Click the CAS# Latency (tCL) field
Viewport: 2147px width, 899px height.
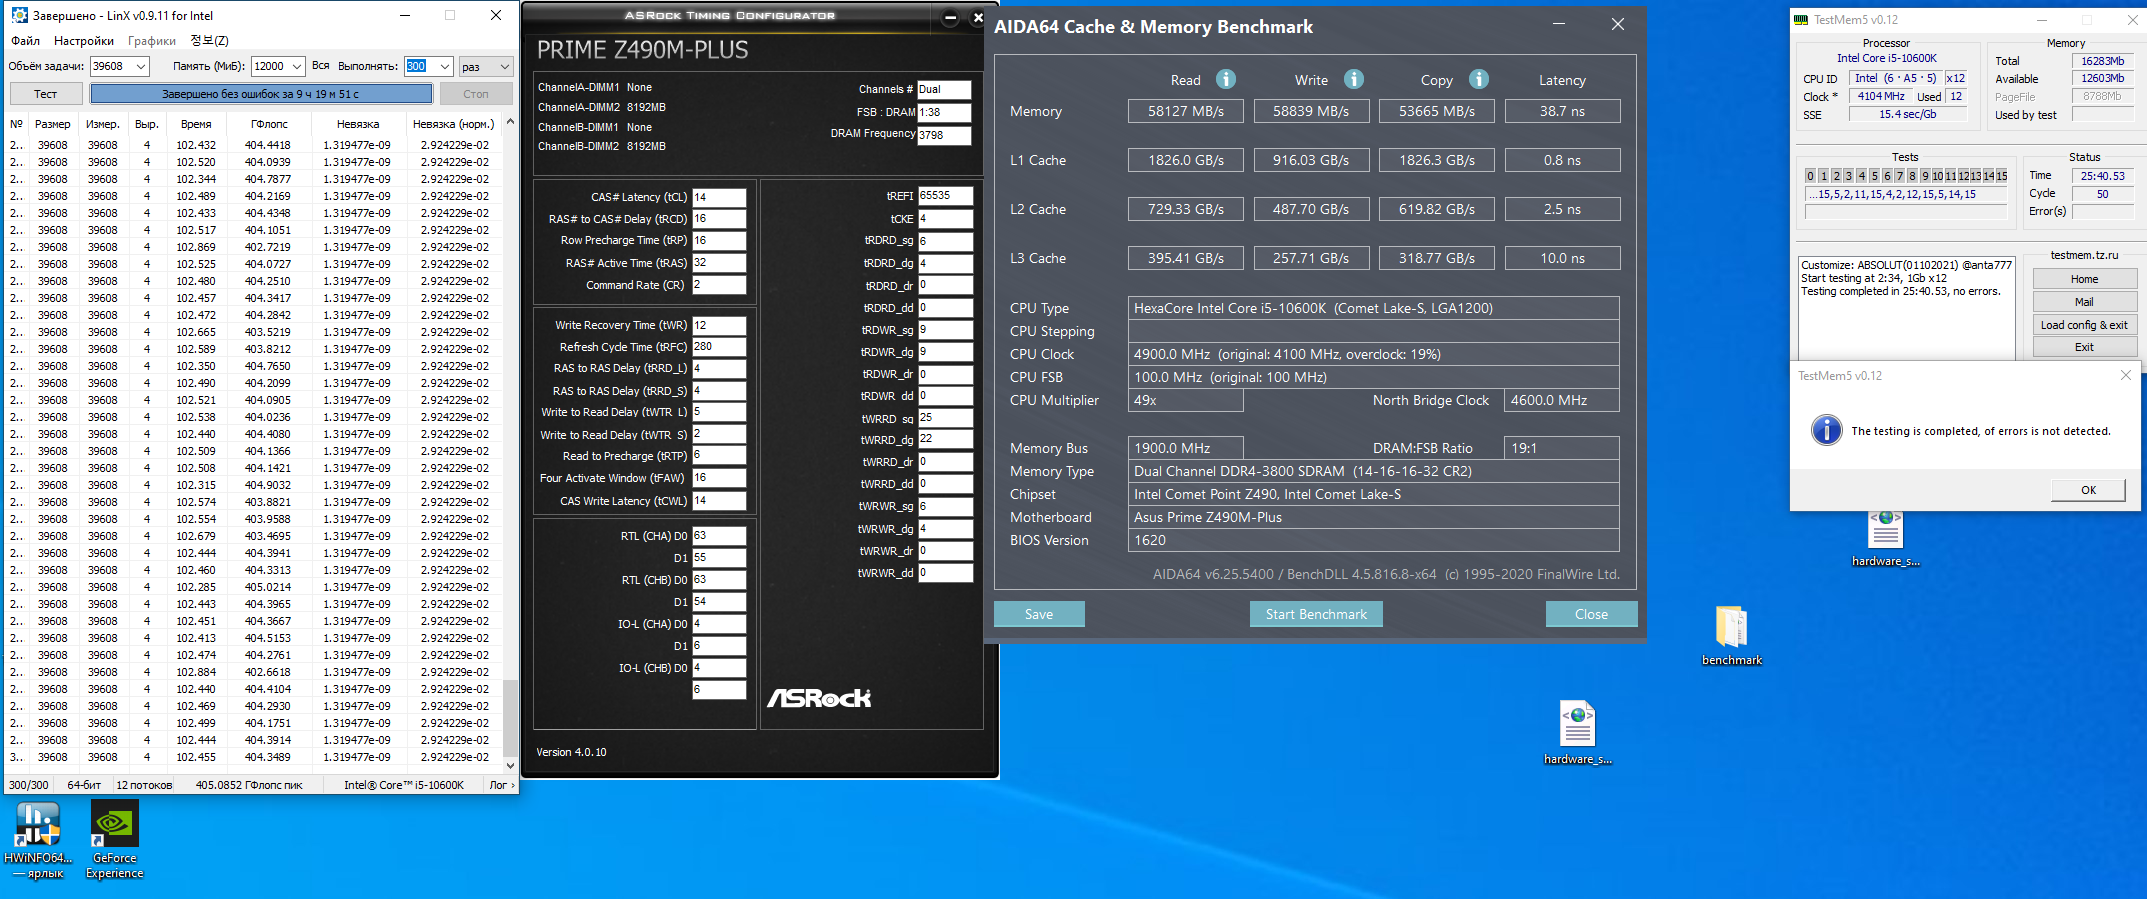coord(719,197)
